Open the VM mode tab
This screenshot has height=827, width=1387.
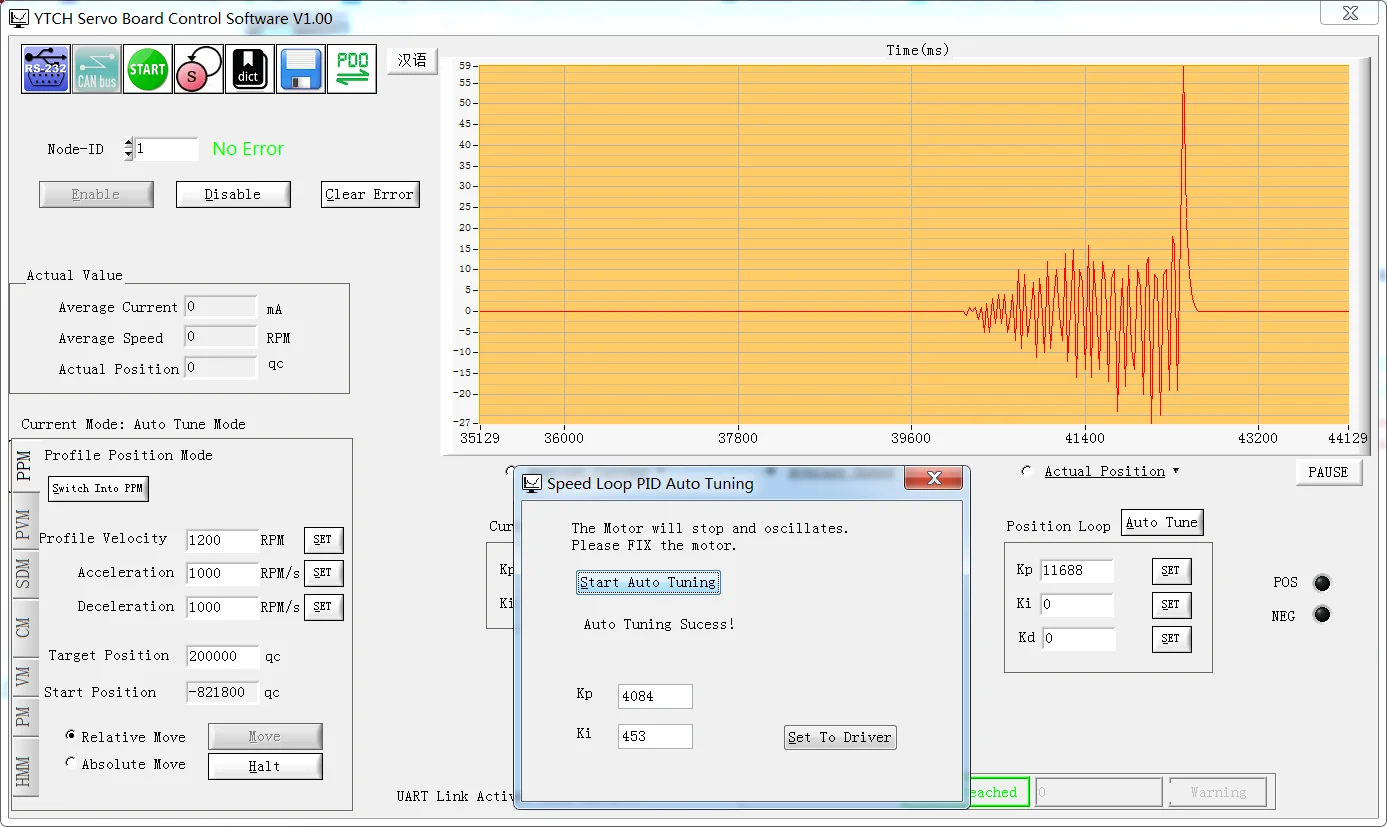pyautogui.click(x=24, y=677)
